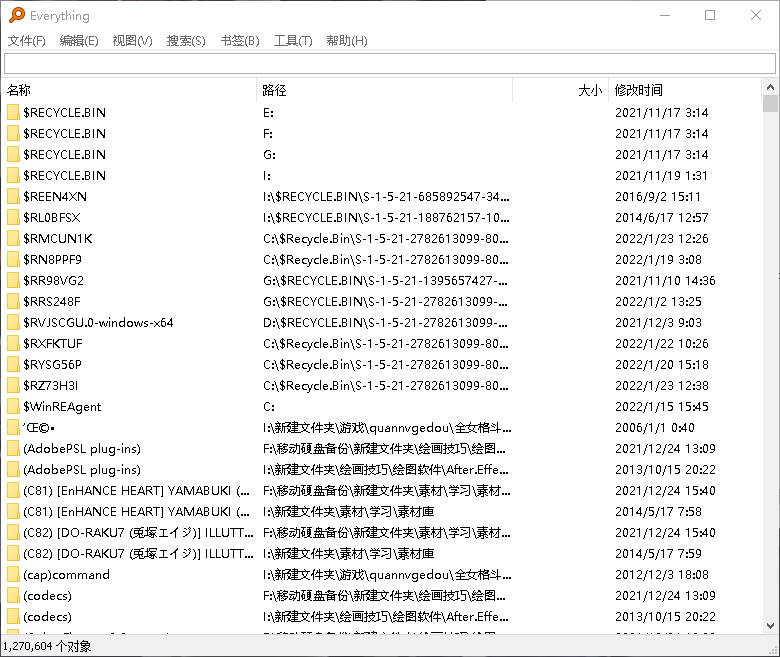The height and width of the screenshot is (657, 780).
Task: Click folder icon for $RR98VG2
Action: pos(13,281)
